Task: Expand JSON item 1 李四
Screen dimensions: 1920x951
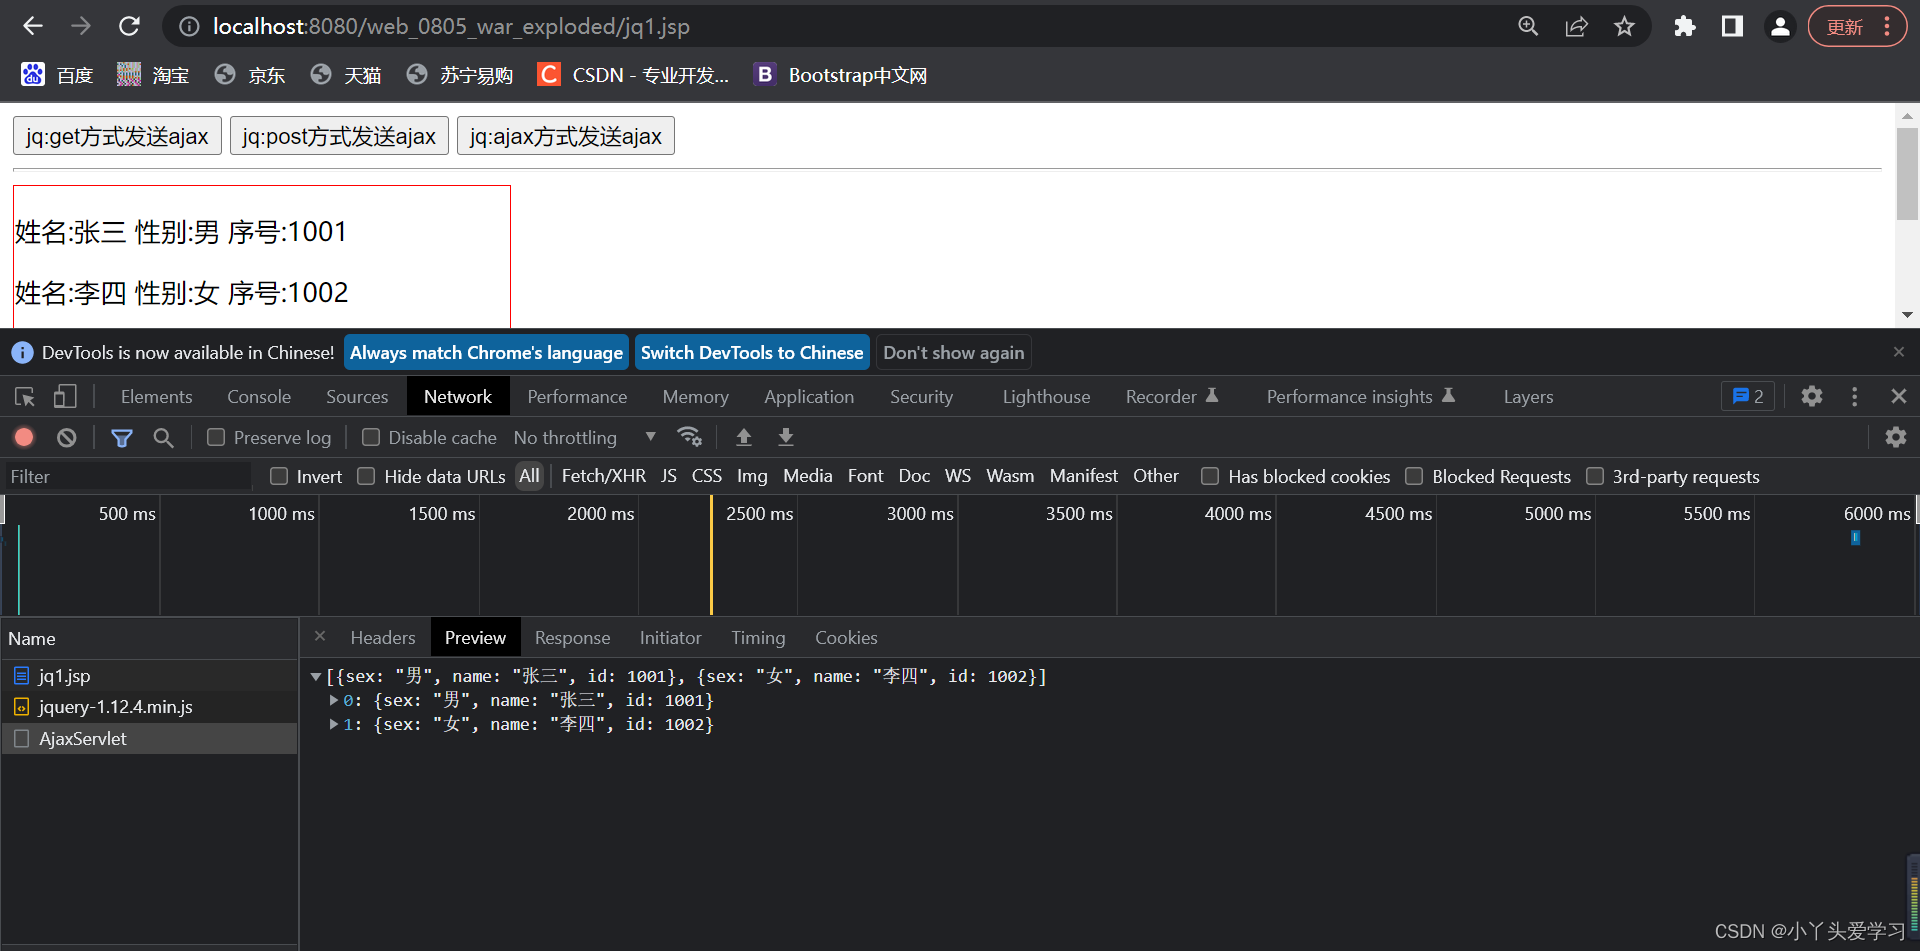Action: (x=334, y=724)
